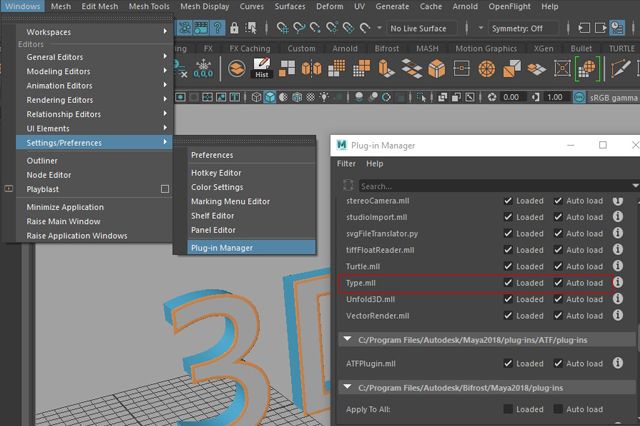This screenshot has width=640, height=426.
Task: Choose Node Editor from the Windows menu
Action: tap(94, 175)
